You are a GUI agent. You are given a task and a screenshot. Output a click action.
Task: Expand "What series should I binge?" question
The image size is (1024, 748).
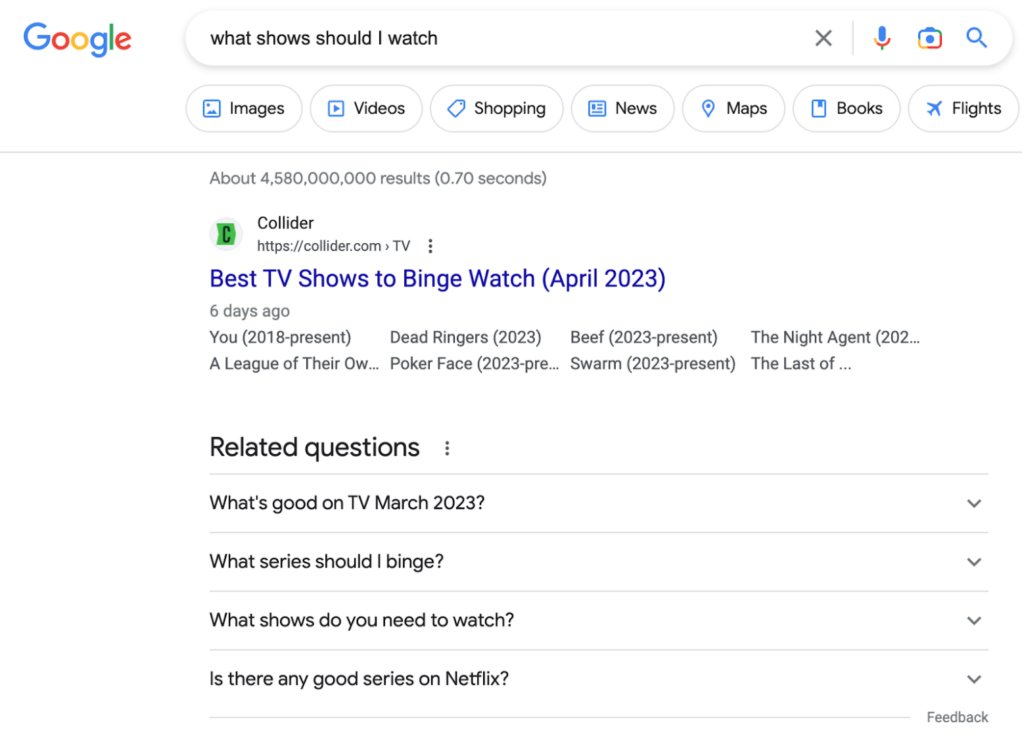point(599,562)
